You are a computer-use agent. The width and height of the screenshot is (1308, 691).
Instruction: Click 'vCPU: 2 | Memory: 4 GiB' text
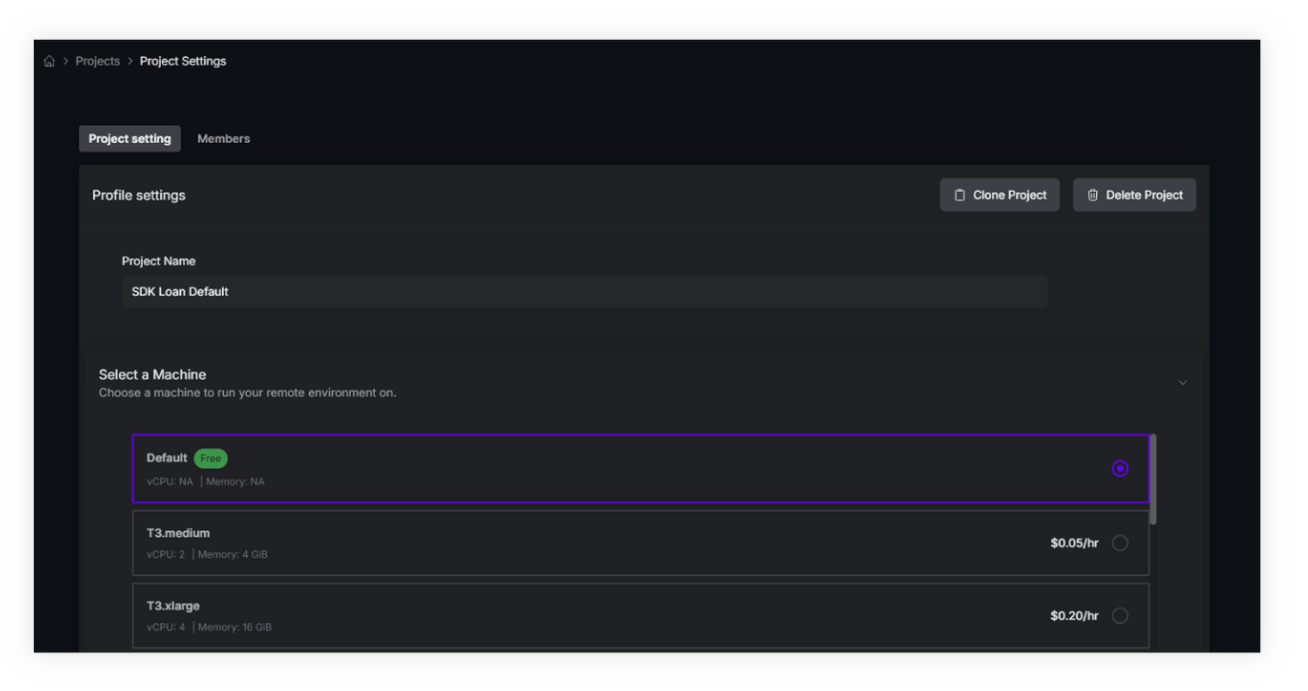pos(207,554)
